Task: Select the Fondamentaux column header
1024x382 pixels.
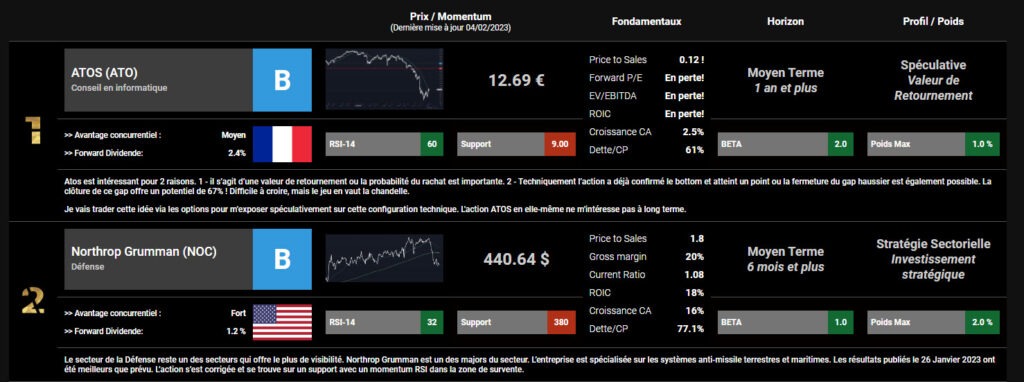Action: (647, 22)
